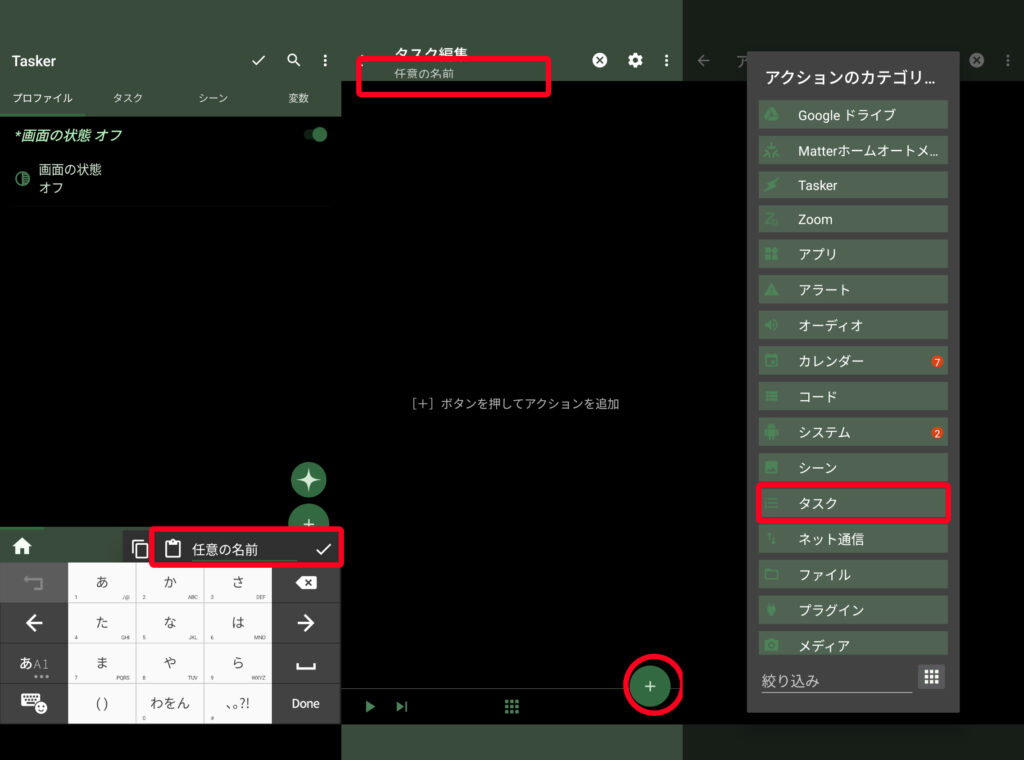Image resolution: width=1024 pixels, height=760 pixels.
Task: Confirm the name with the checkmark
Action: point(322,549)
